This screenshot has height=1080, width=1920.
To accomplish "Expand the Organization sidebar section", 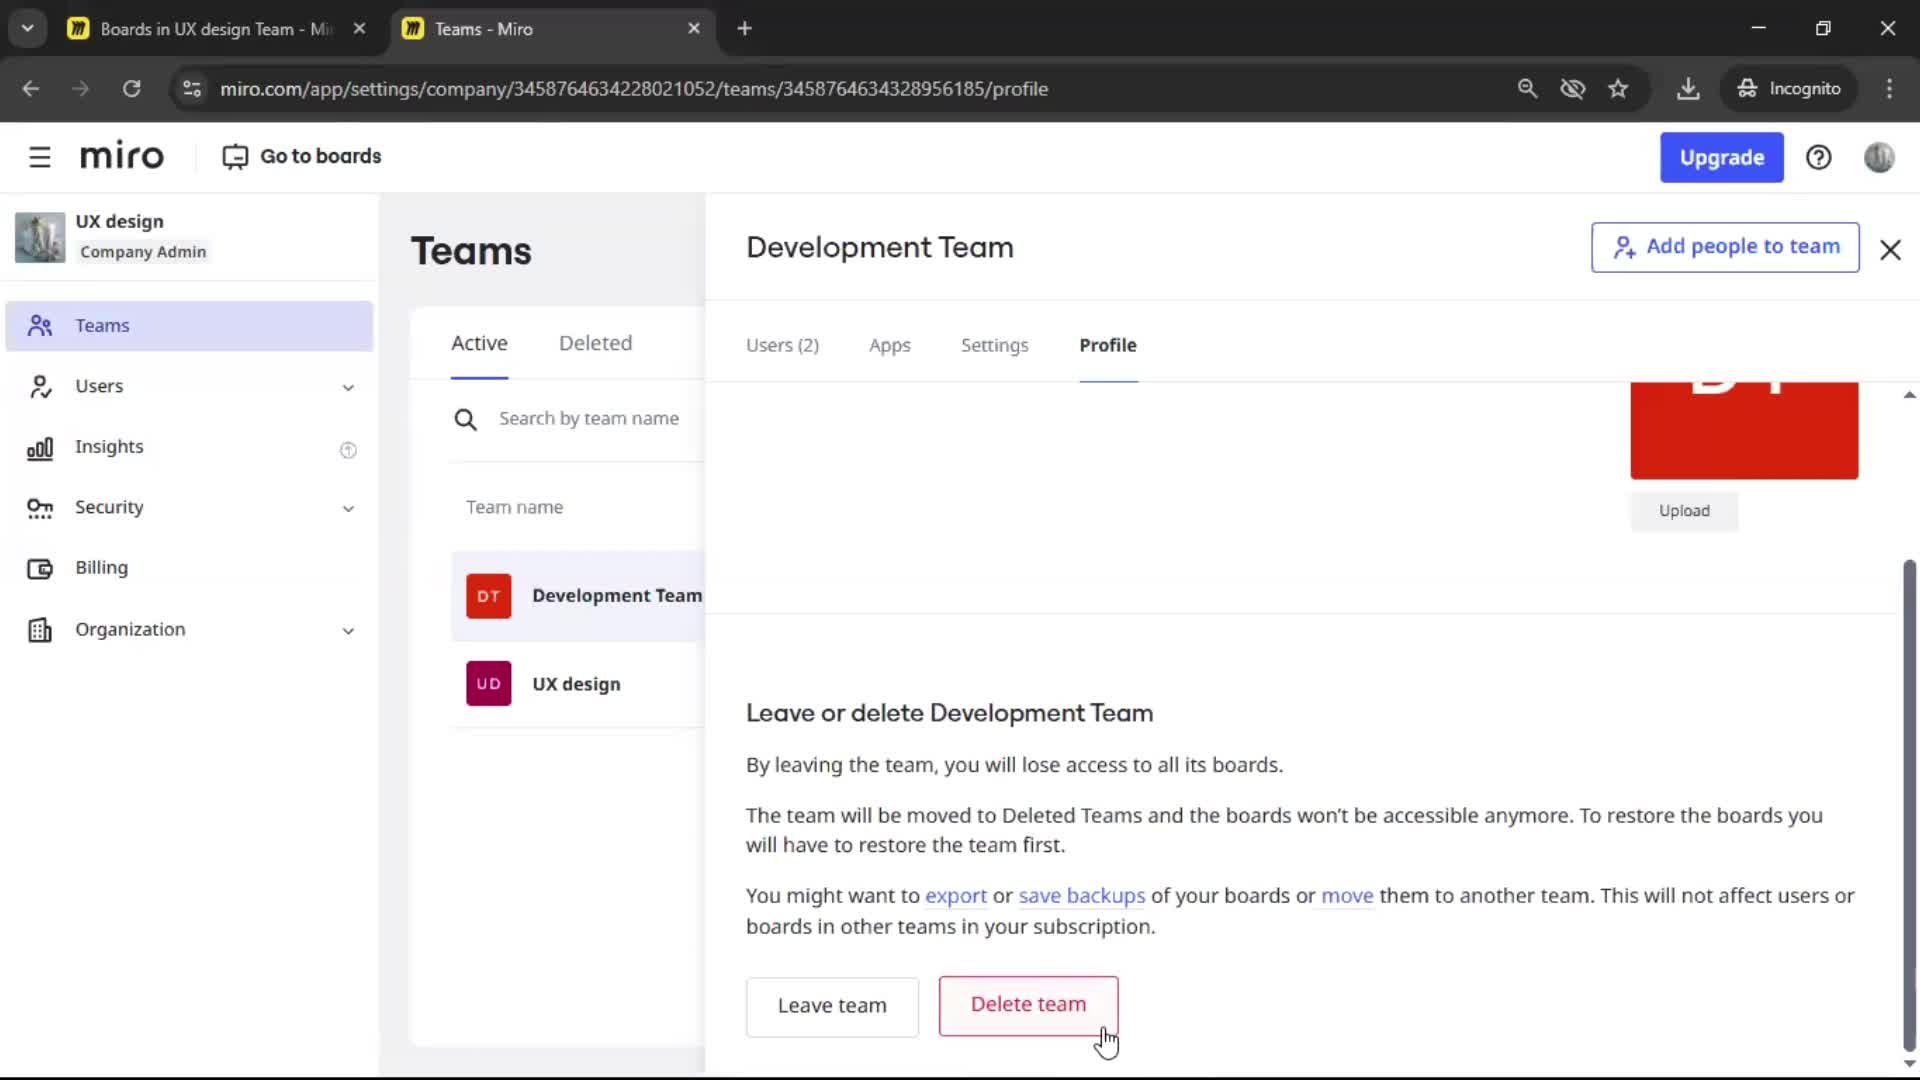I will (348, 631).
